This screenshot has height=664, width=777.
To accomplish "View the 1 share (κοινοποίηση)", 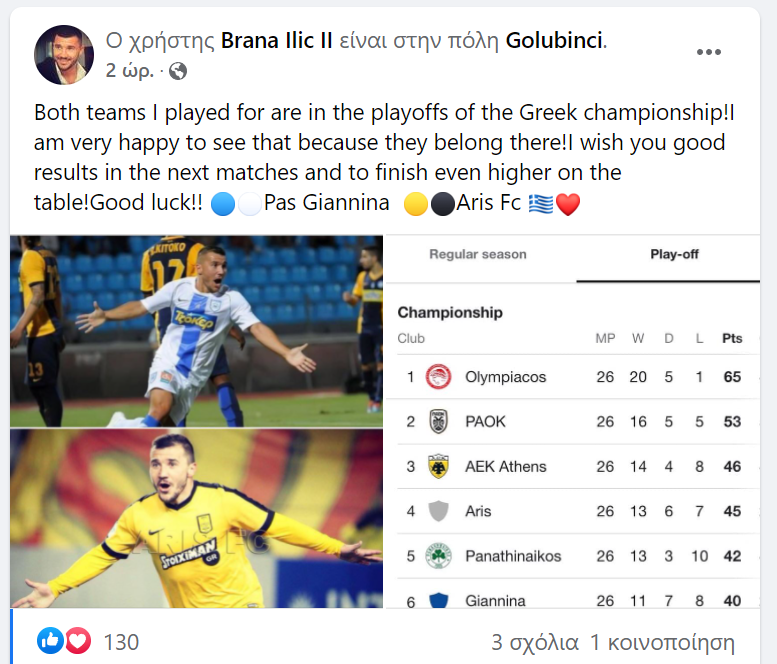I will (662, 642).
